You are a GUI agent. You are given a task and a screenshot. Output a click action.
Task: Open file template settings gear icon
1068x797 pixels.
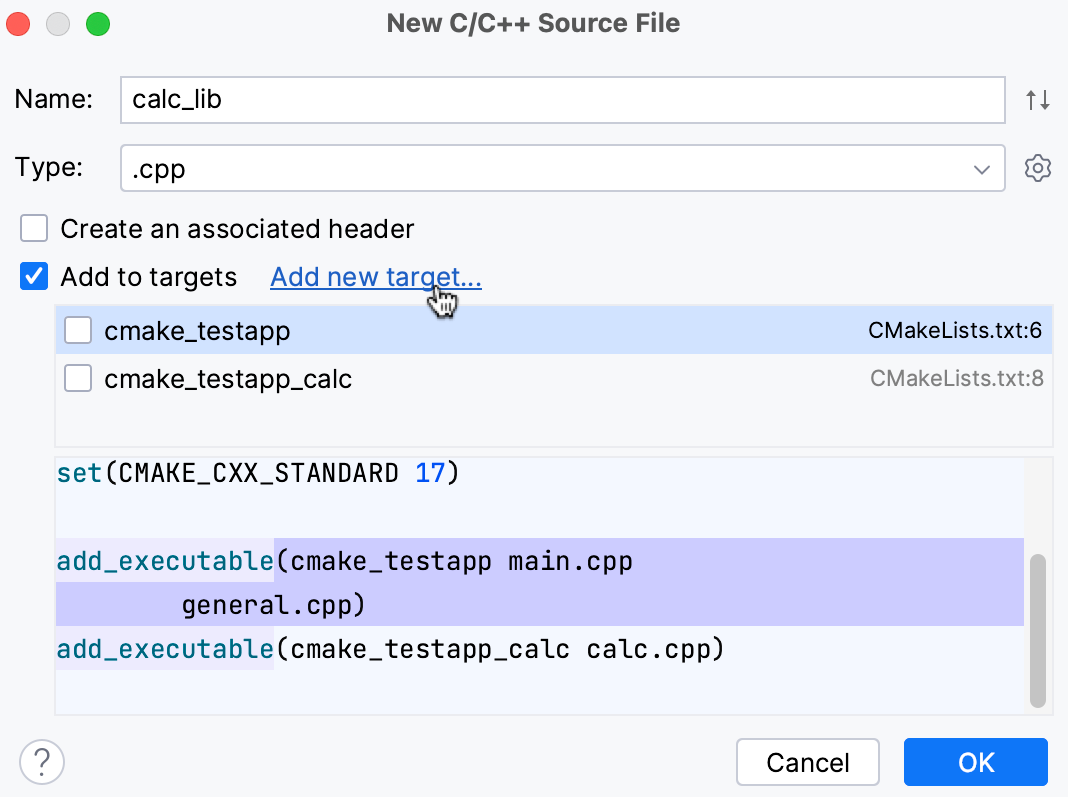tap(1038, 168)
